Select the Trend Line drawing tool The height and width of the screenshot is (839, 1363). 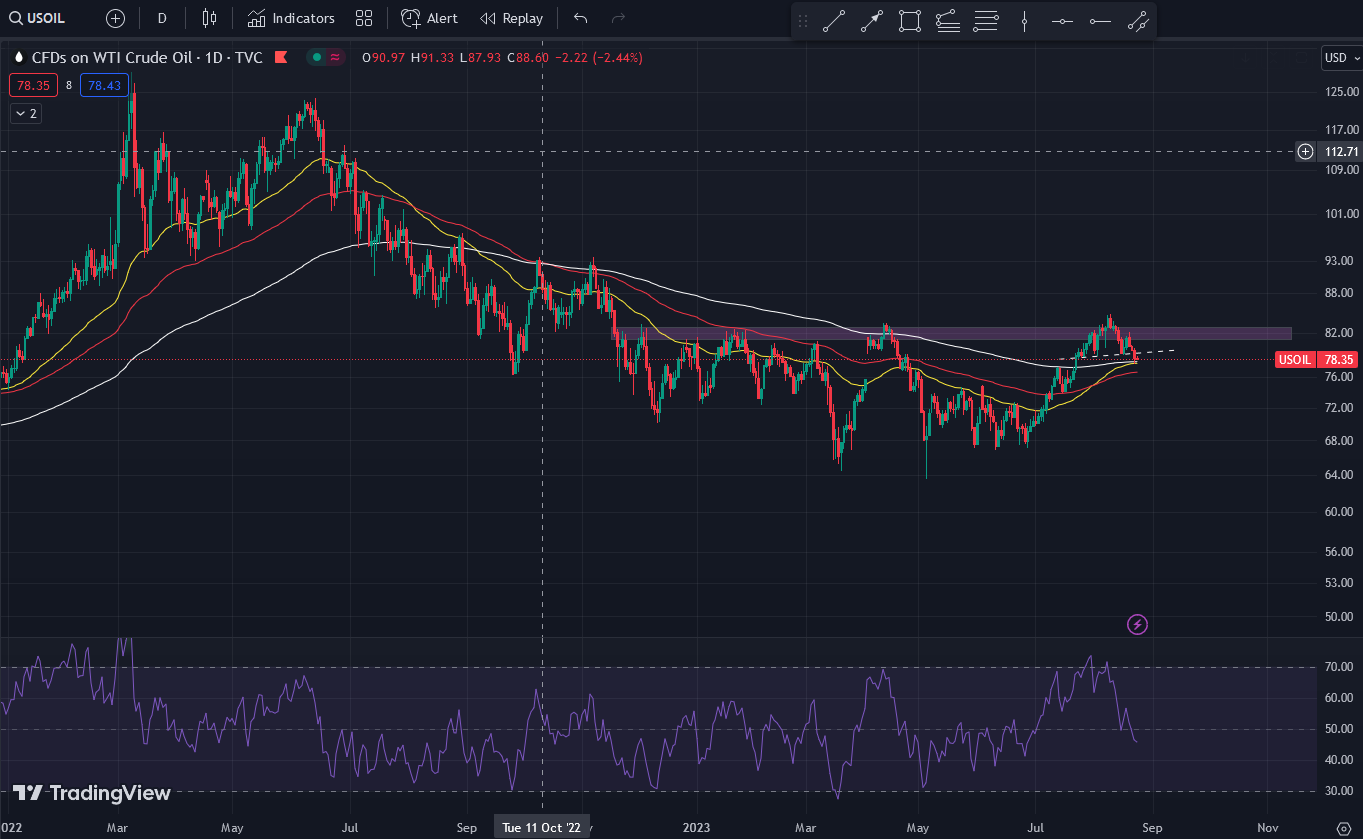(x=834, y=20)
